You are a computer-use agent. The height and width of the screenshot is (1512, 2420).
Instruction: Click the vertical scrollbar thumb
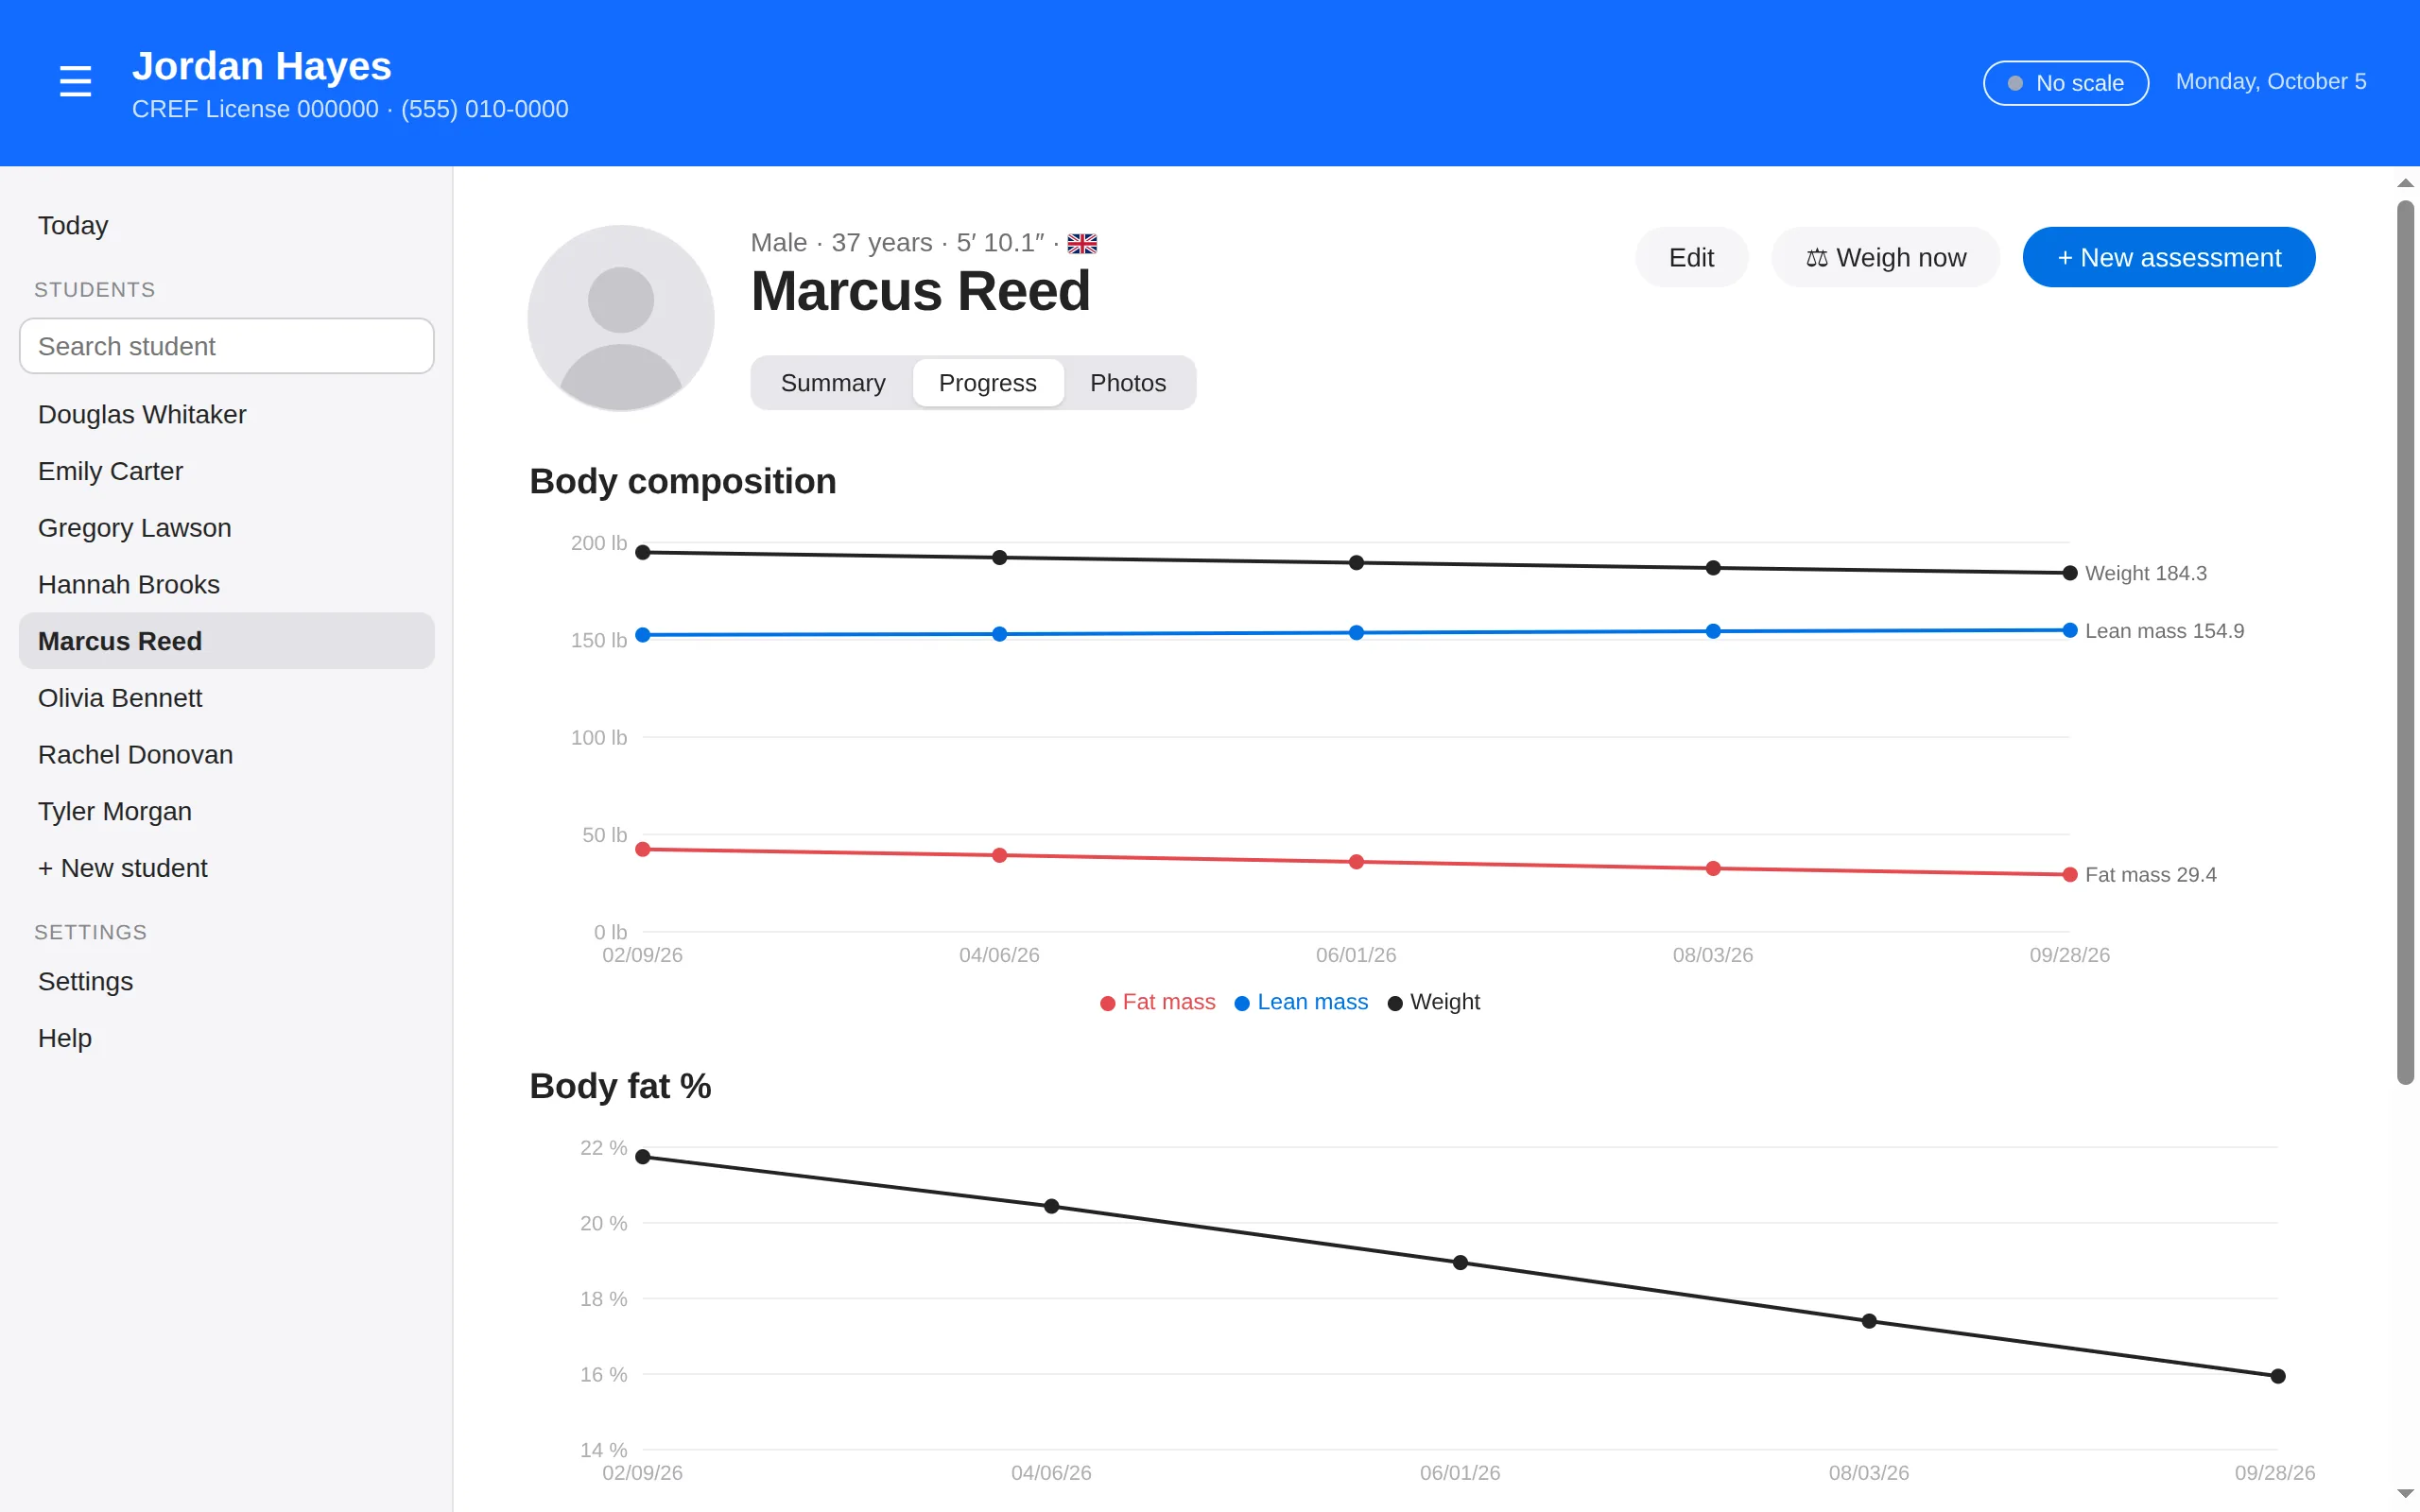pos(2405,642)
